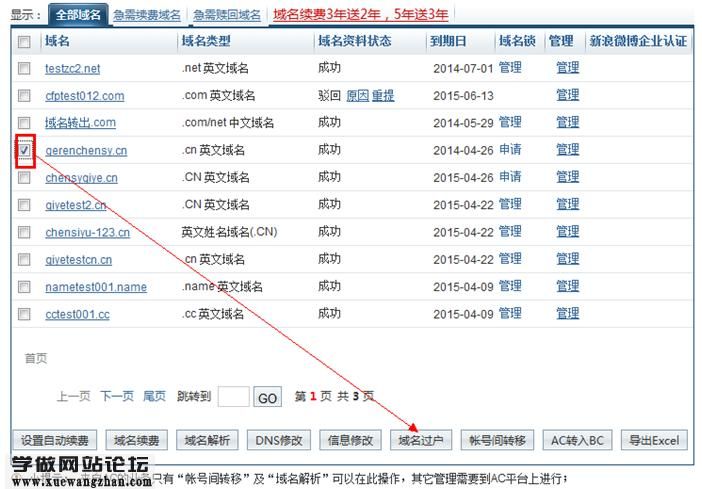Open the 管理 column link for cctest001.cc
Screen dimensions: 702x489
pos(567,313)
